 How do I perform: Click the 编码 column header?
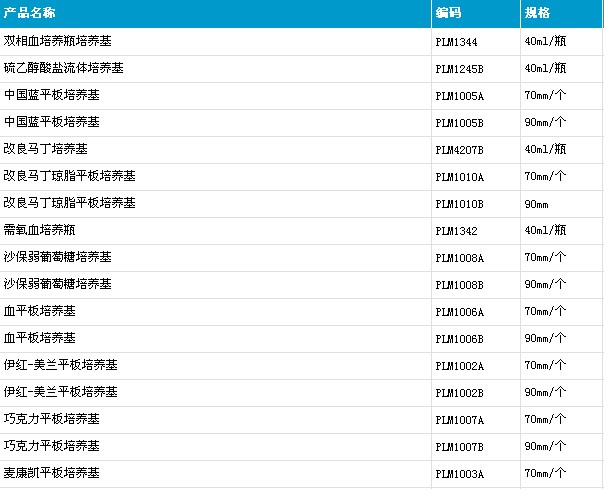tap(448, 13)
